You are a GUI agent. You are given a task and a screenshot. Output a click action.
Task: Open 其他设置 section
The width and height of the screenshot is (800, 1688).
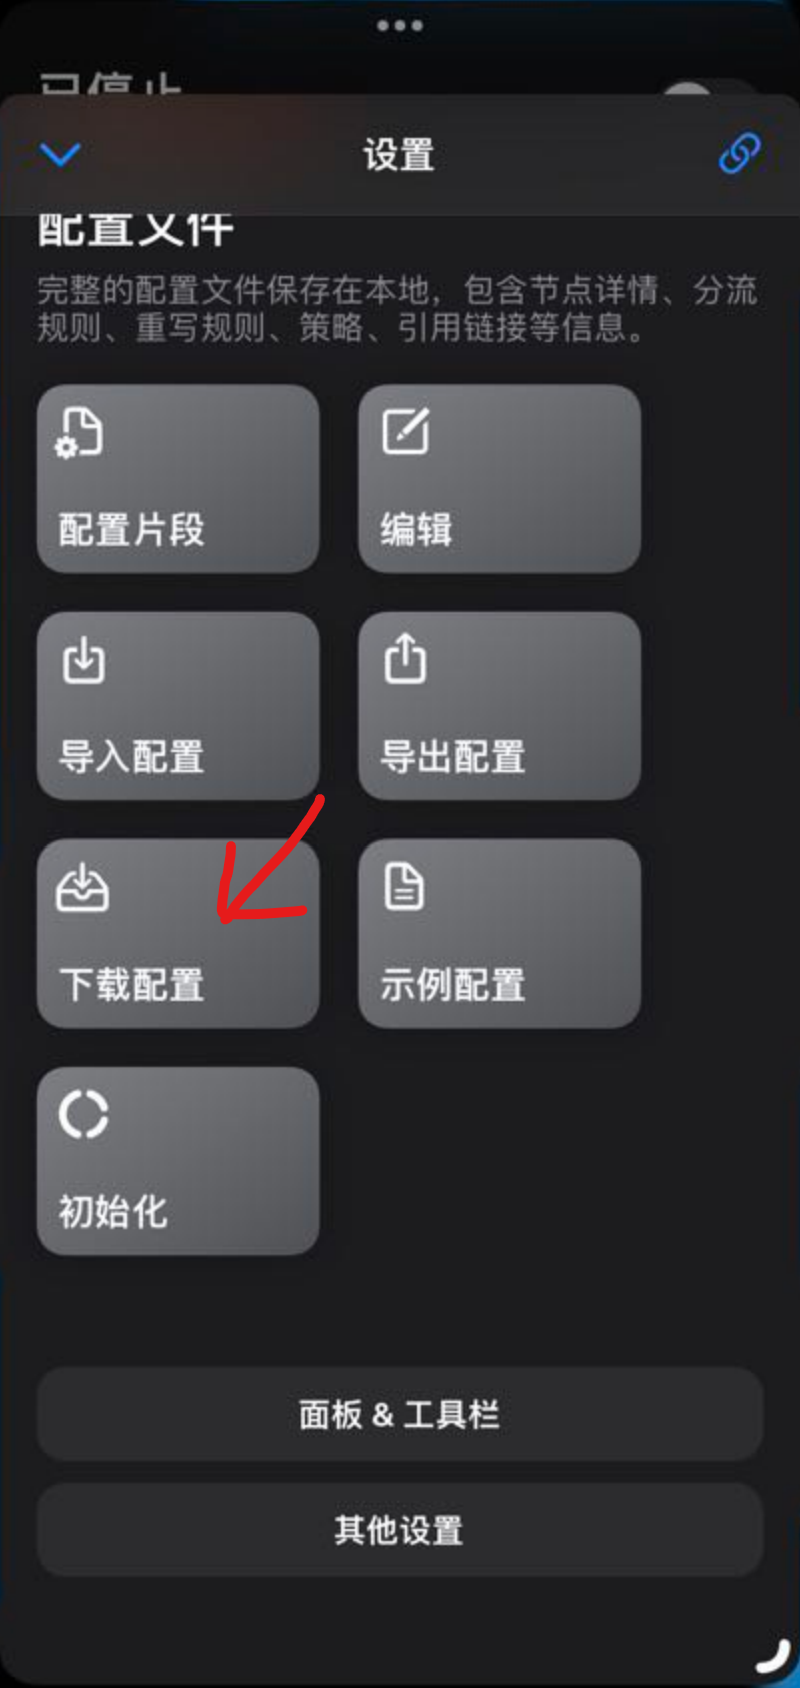400,1530
